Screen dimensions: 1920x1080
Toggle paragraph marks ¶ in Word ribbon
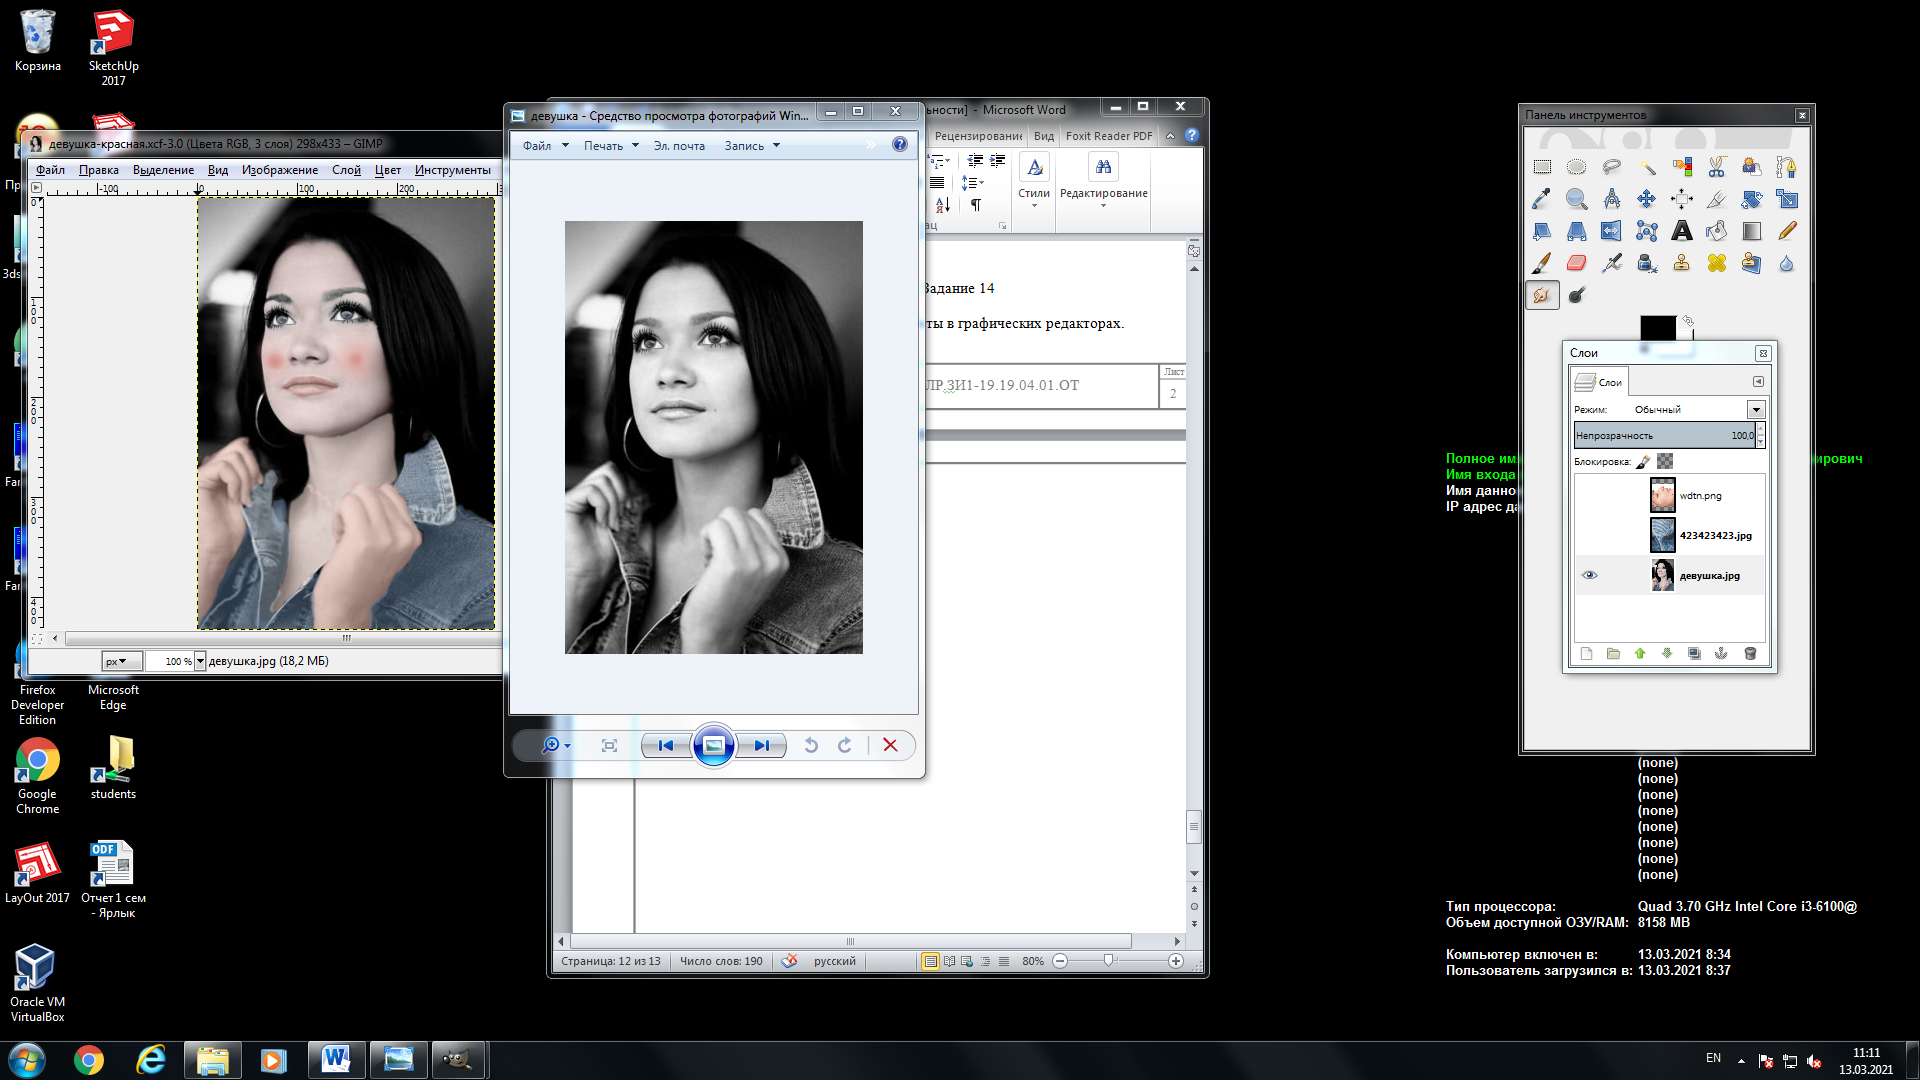point(976,205)
